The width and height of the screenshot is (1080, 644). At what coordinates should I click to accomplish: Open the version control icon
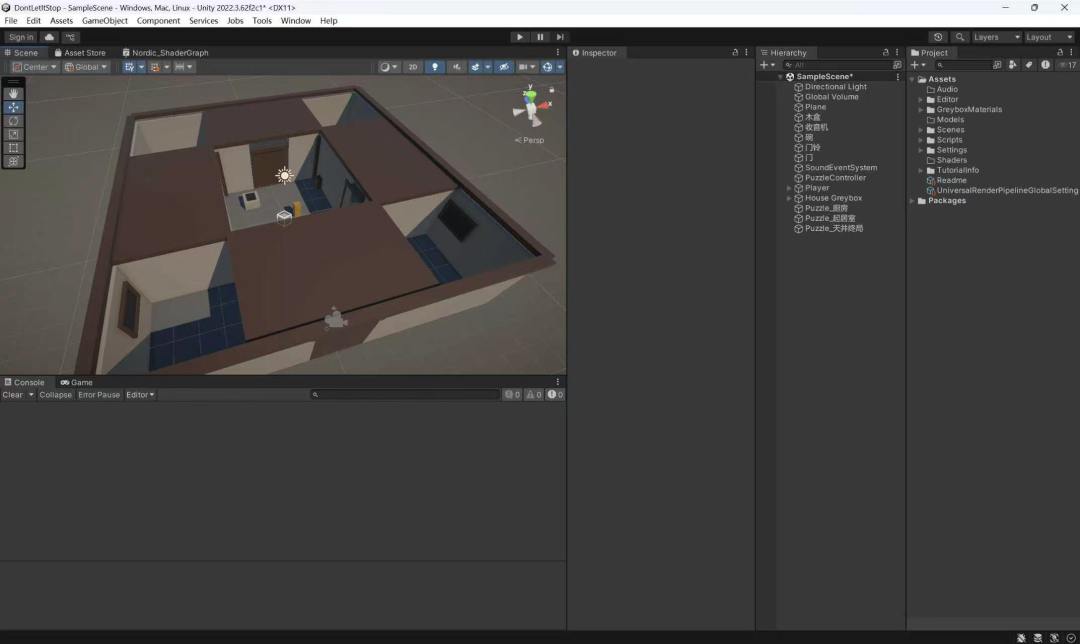tap(70, 37)
